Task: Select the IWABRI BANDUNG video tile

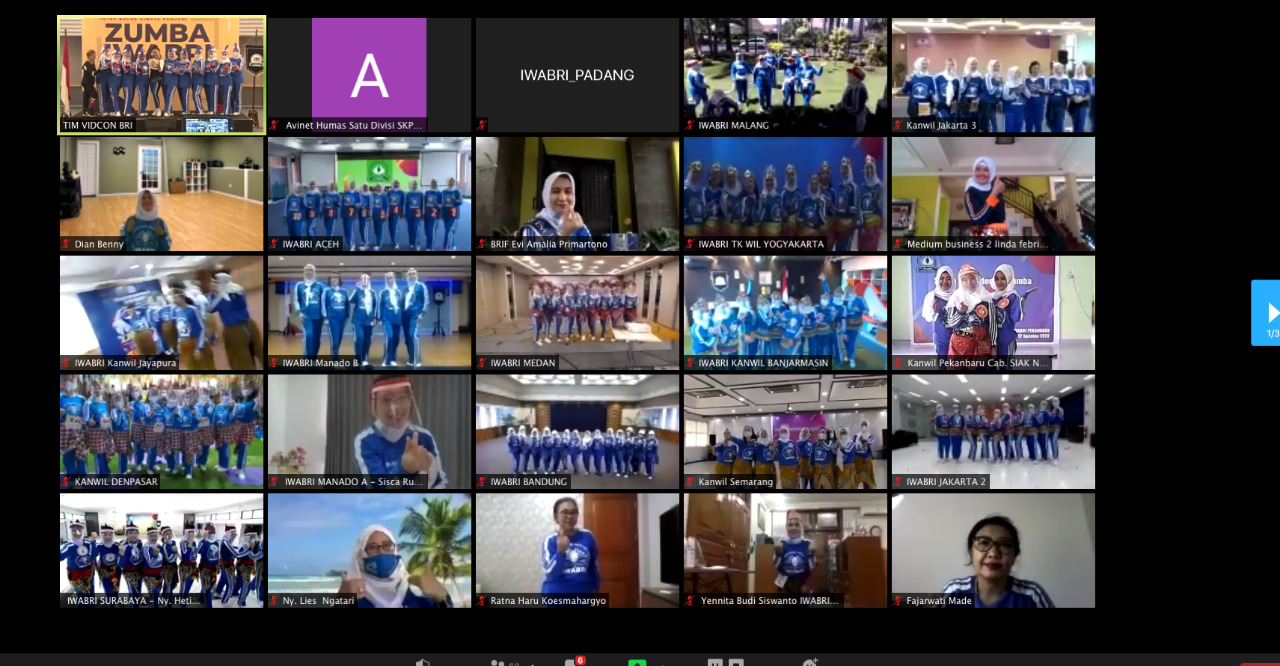Action: coord(577,430)
